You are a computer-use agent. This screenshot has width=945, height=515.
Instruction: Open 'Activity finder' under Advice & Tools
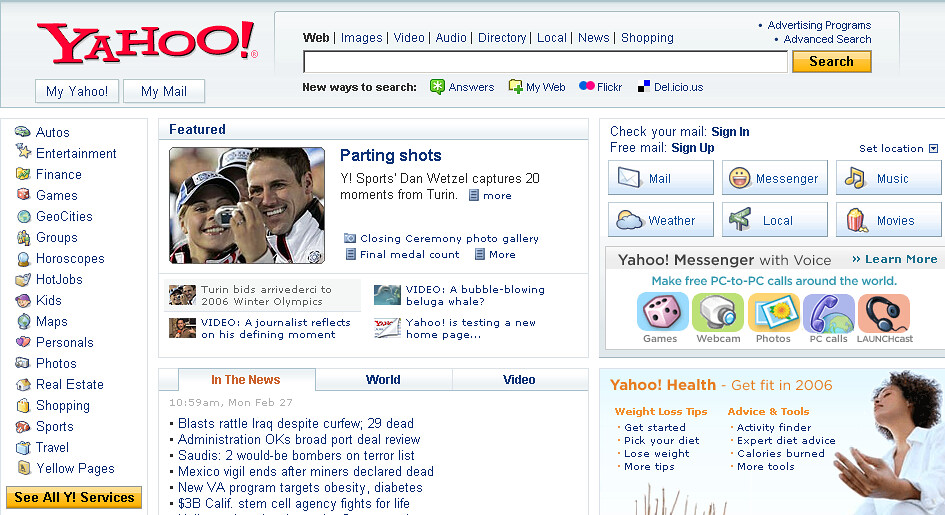(774, 427)
